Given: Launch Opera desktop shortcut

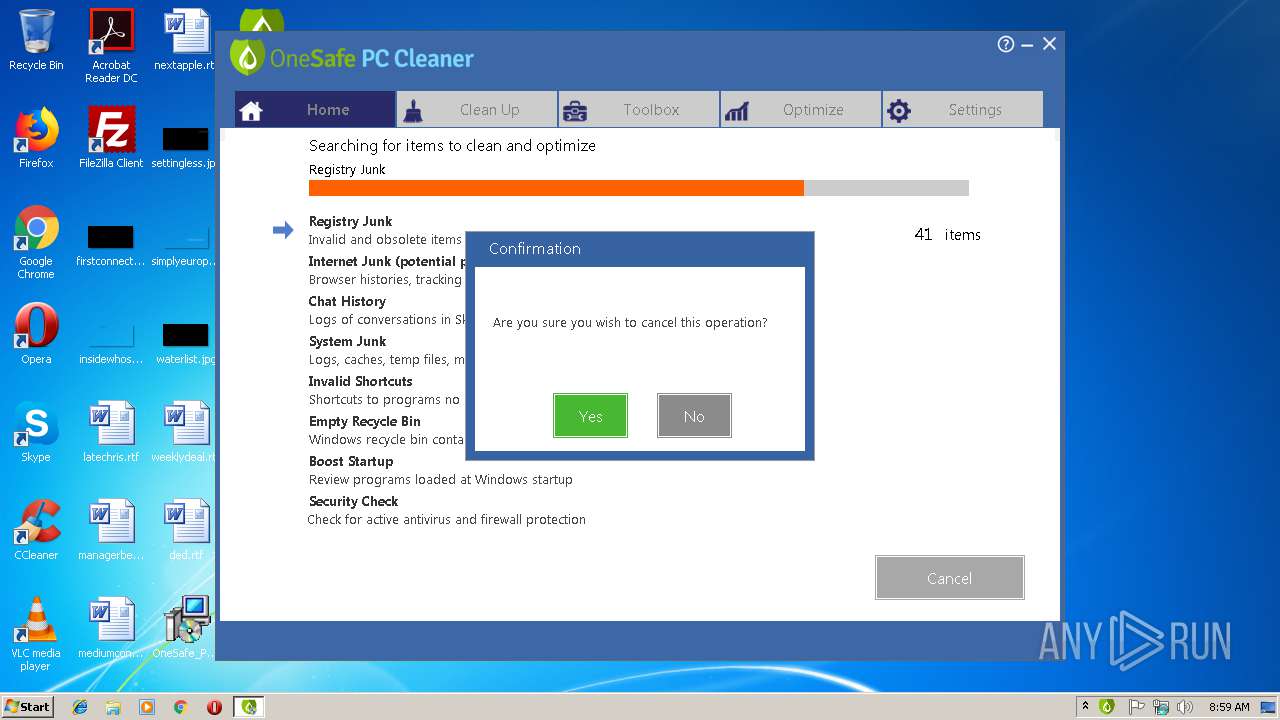Looking at the screenshot, I should tap(36, 334).
